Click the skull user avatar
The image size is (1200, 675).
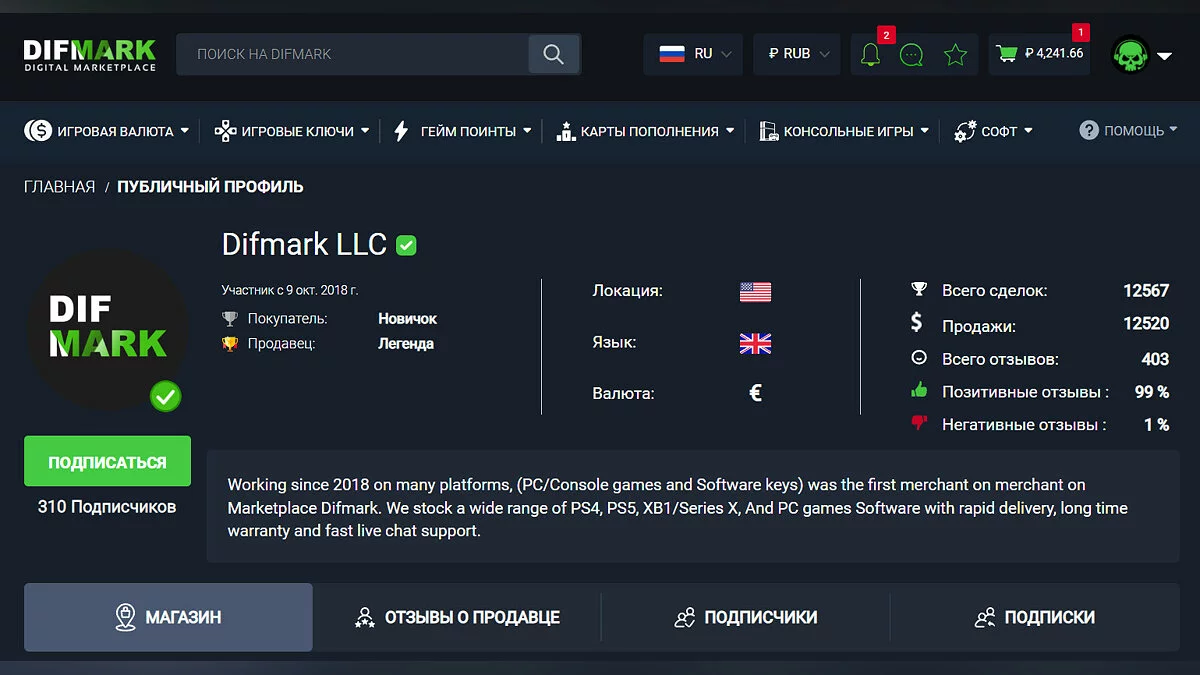[x=1131, y=55]
